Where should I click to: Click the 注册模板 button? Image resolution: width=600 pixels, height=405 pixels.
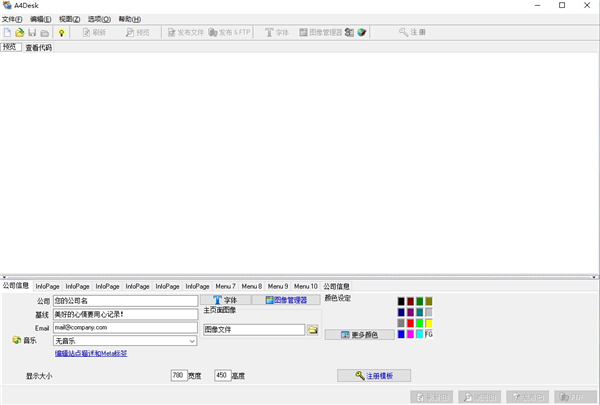coord(373,376)
